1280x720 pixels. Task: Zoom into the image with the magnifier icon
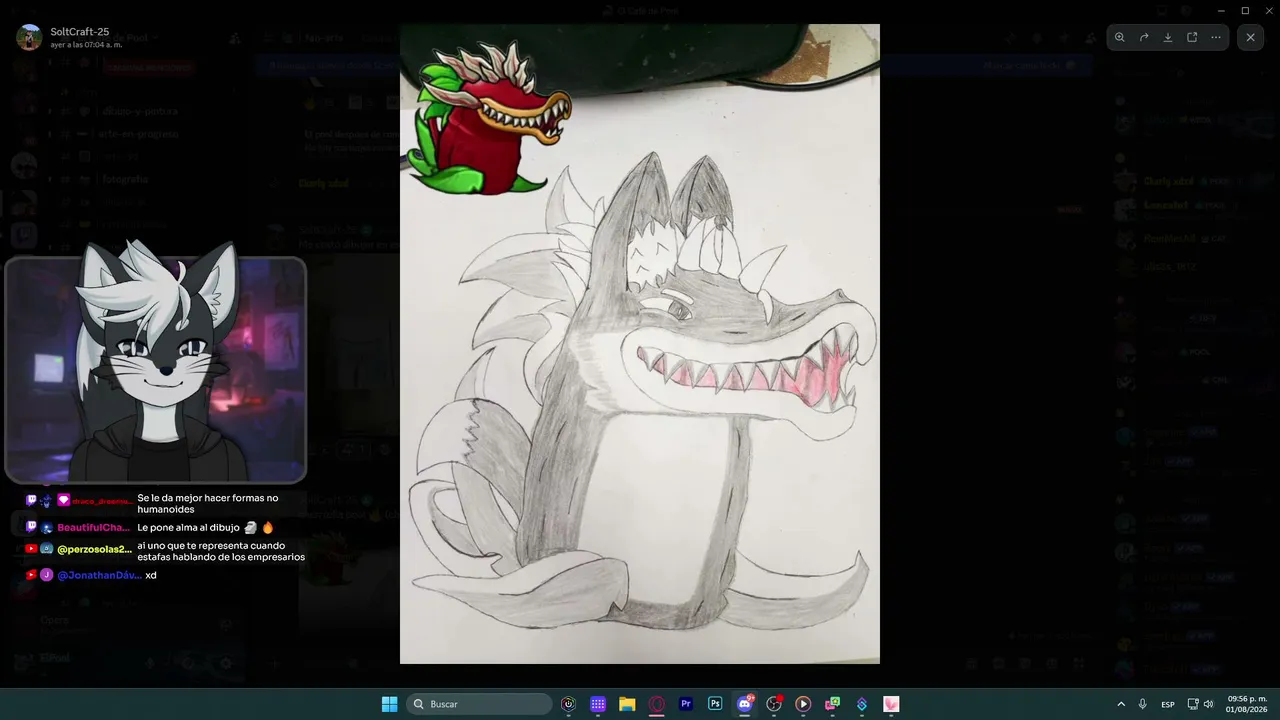point(1120,37)
